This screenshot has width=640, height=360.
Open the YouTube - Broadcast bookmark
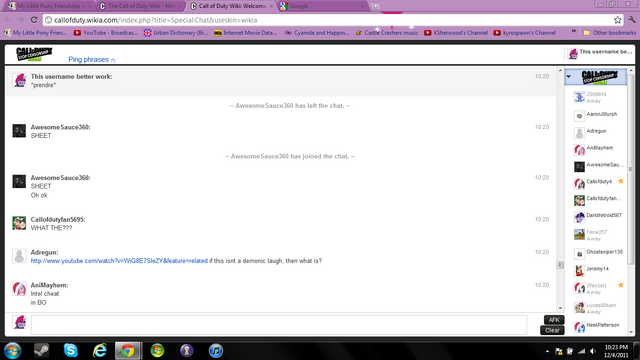point(106,33)
